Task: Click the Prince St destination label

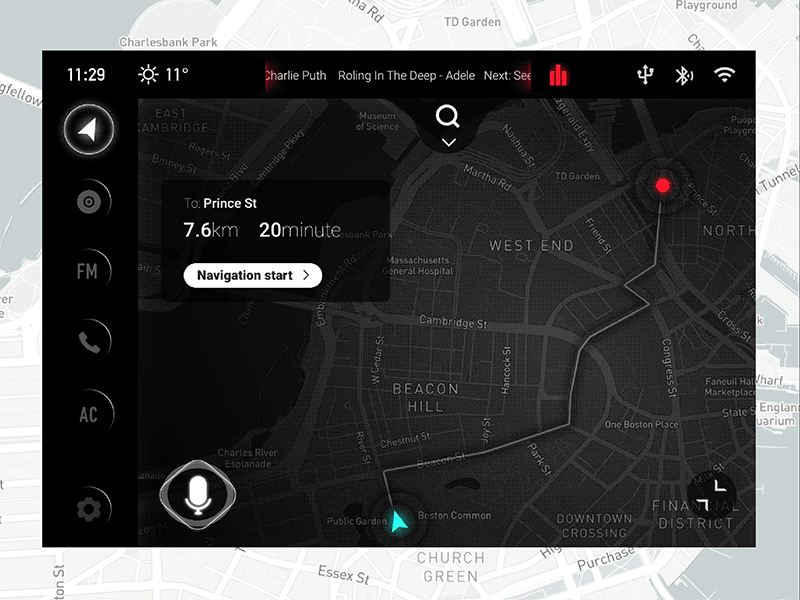Action: point(228,203)
